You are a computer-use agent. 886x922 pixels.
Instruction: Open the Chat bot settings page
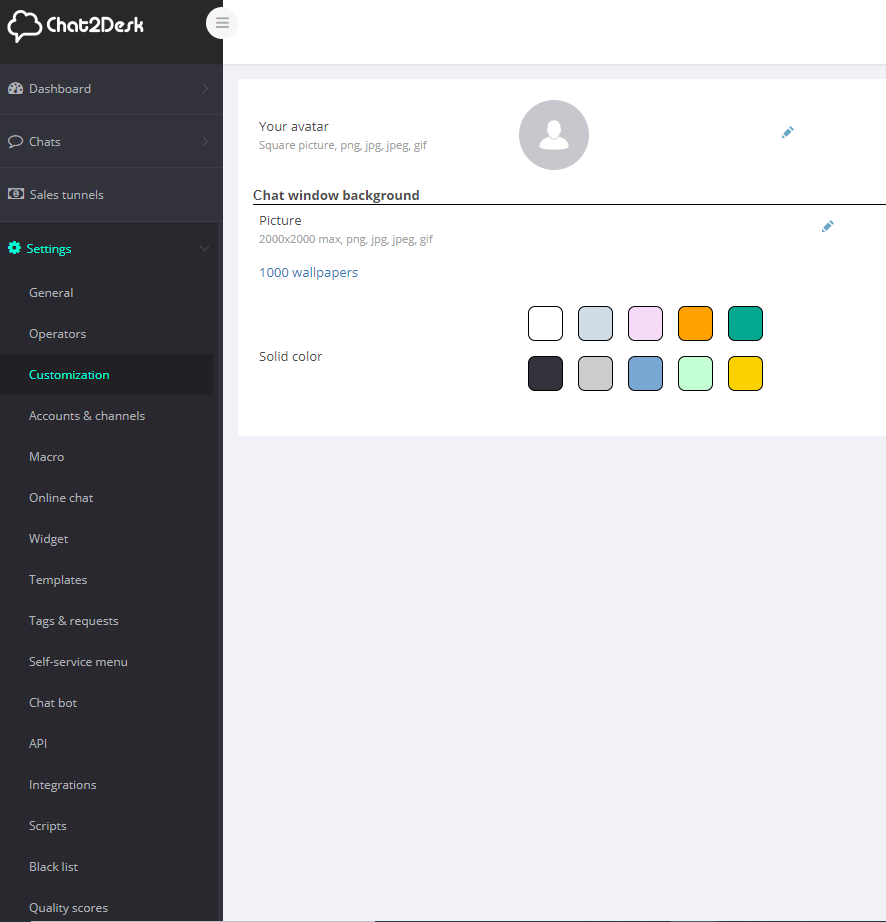[53, 702]
